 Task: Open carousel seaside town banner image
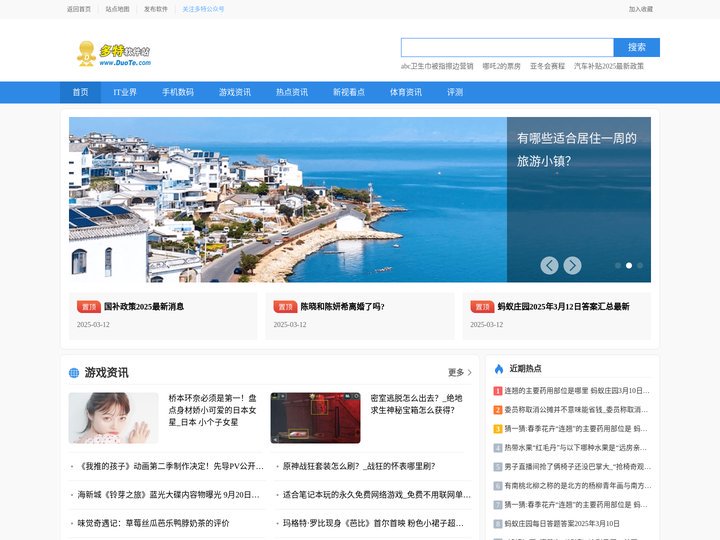tap(288, 200)
